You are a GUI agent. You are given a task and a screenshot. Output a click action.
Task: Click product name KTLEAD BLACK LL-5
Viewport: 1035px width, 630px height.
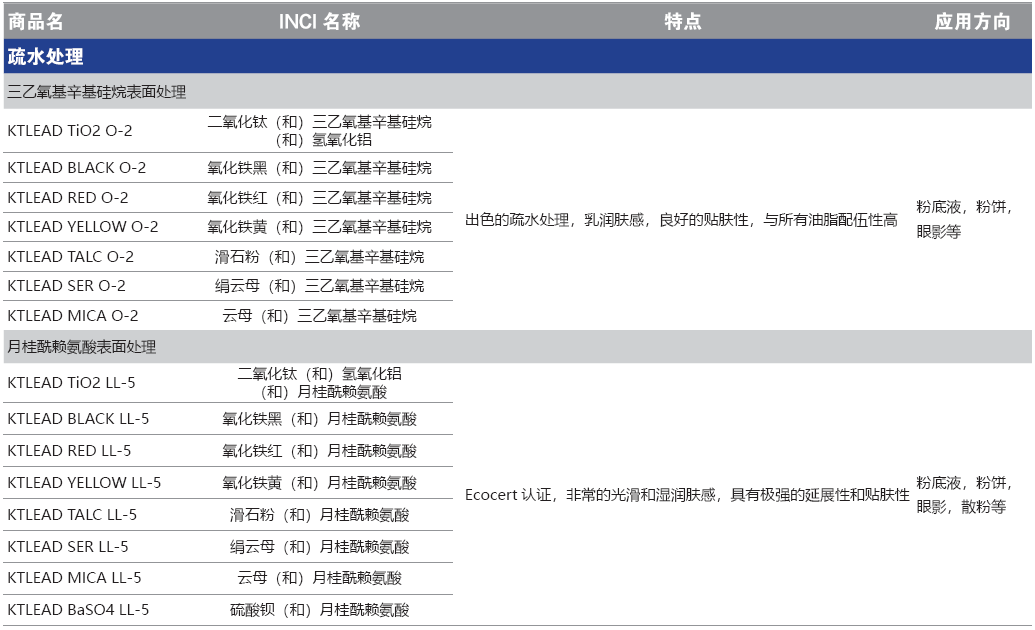point(79,419)
